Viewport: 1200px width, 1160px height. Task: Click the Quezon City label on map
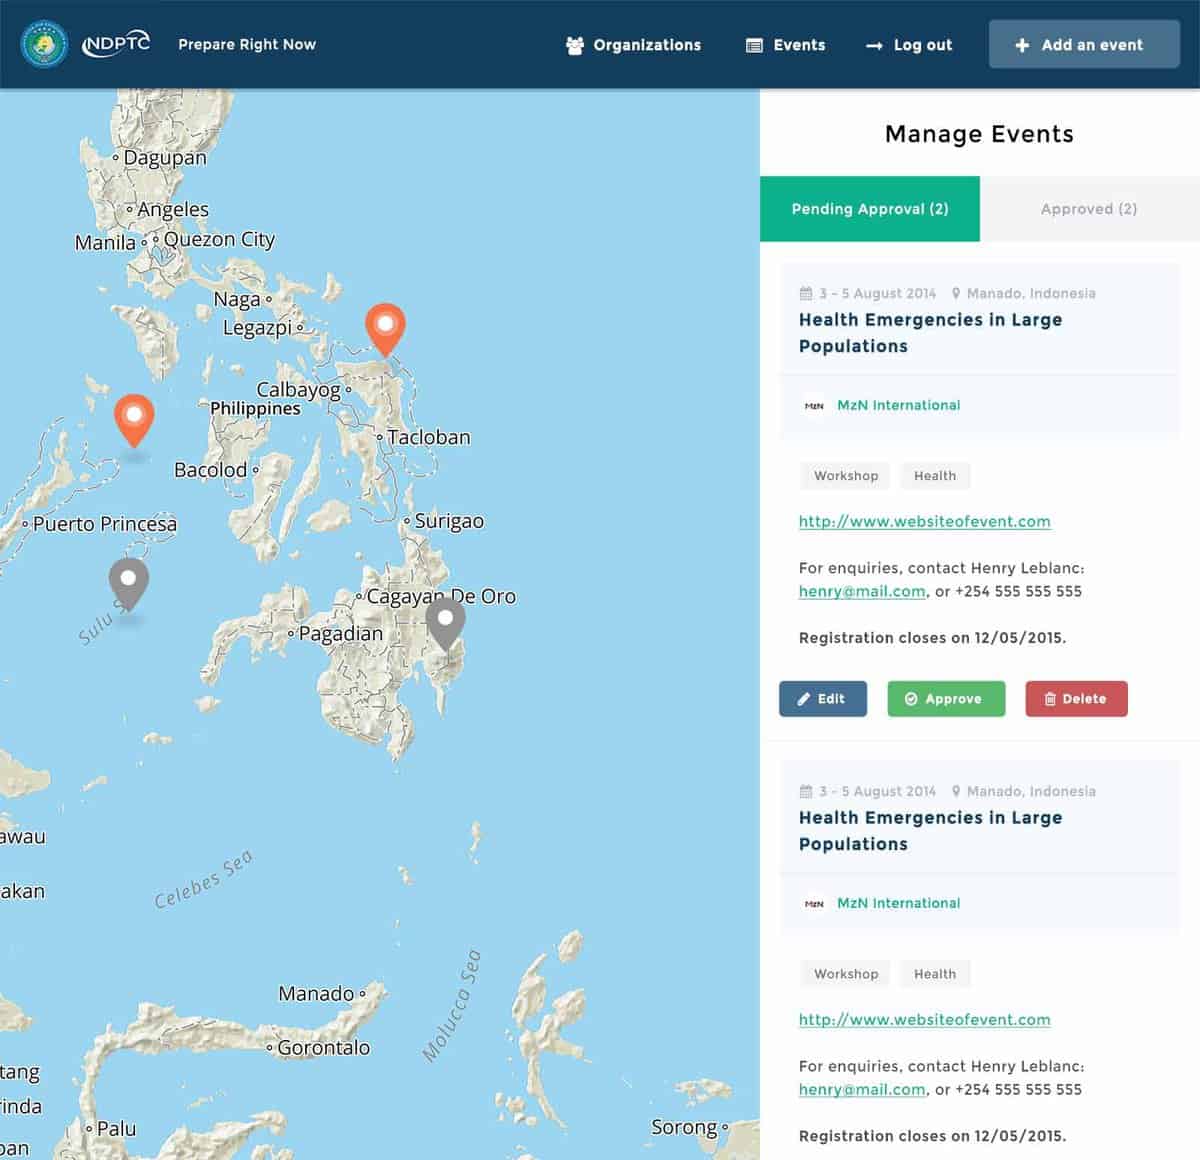pyautogui.click(x=219, y=240)
